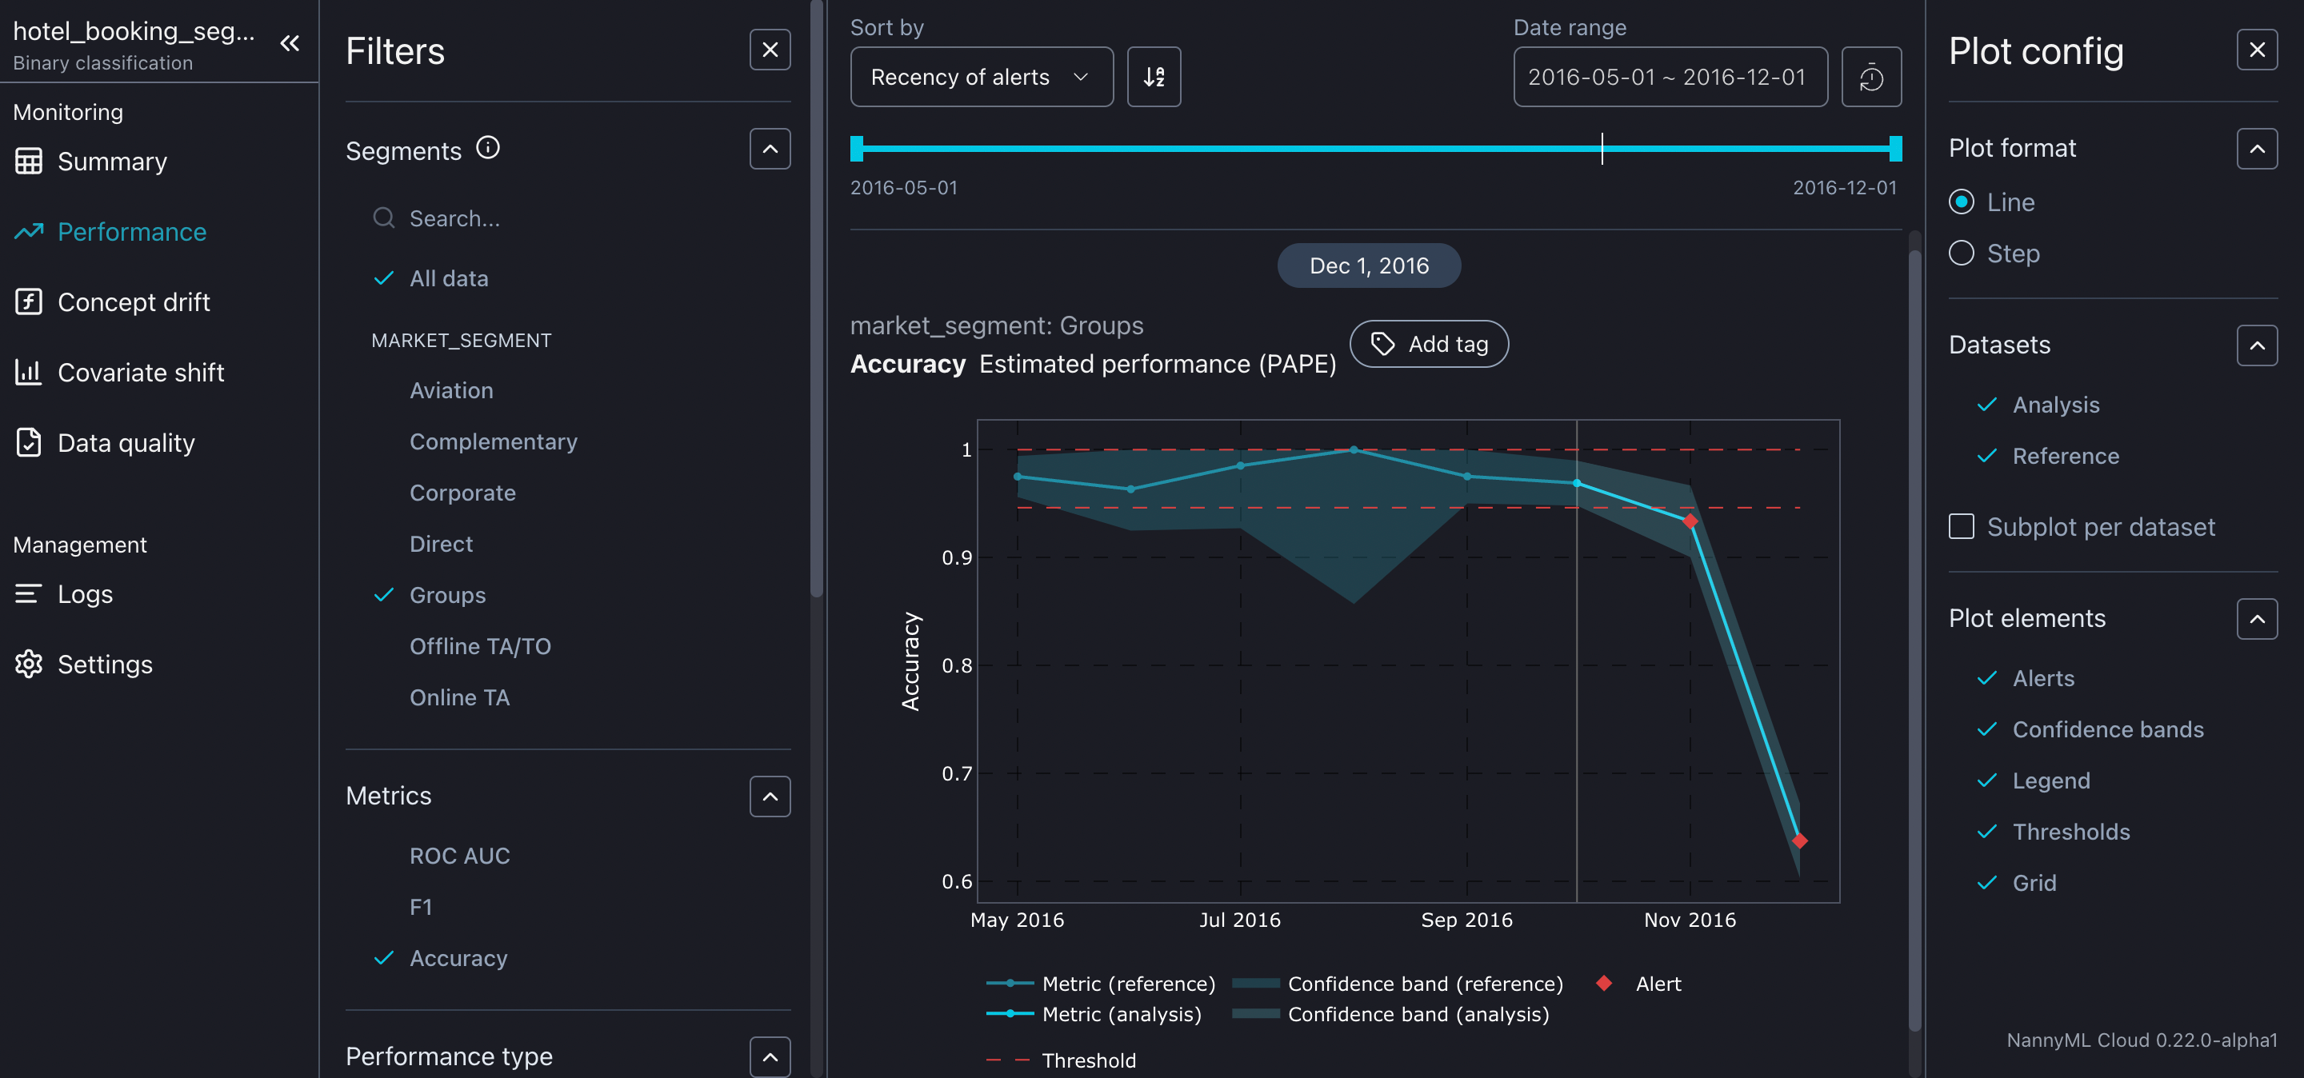Select the Step plot format
Image resolution: width=2304 pixels, height=1078 pixels.
tap(1961, 254)
